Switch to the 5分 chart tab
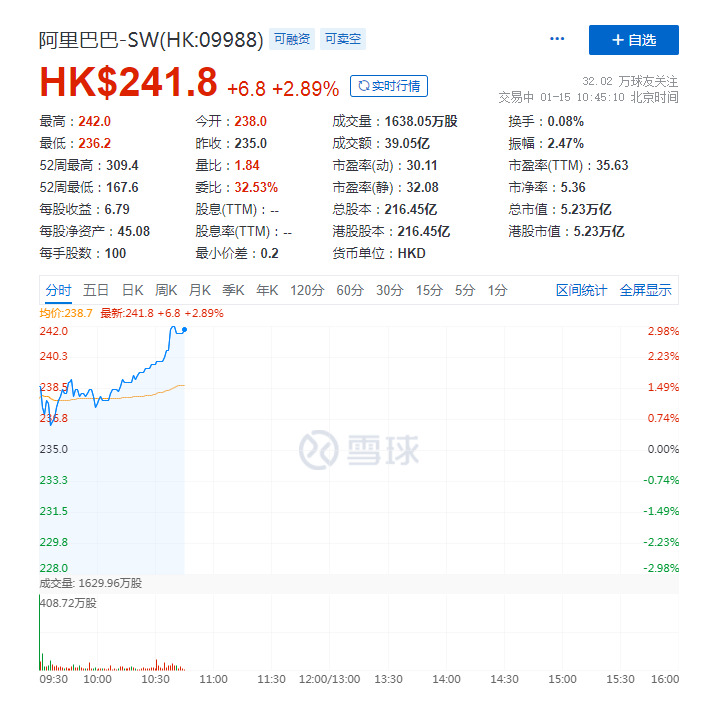 (x=465, y=290)
